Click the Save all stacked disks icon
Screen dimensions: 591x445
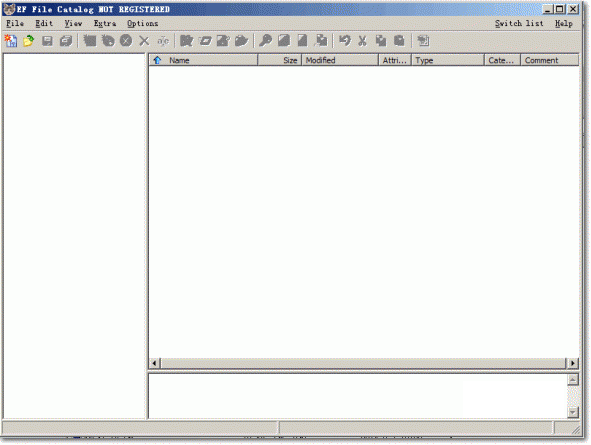[66, 40]
